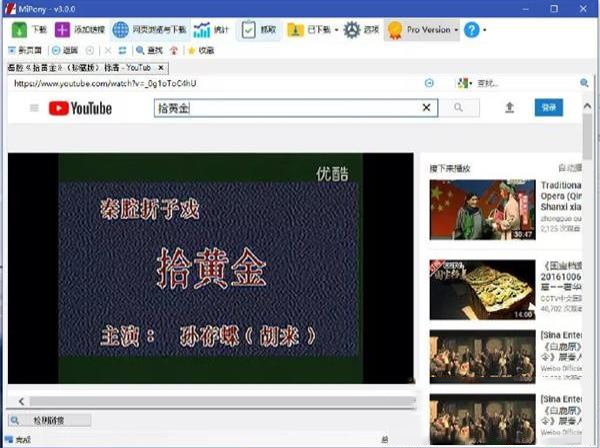This screenshot has height=448, width=600.
Task: Click the vertical scrollbar up arrow
Action: pos(587,106)
